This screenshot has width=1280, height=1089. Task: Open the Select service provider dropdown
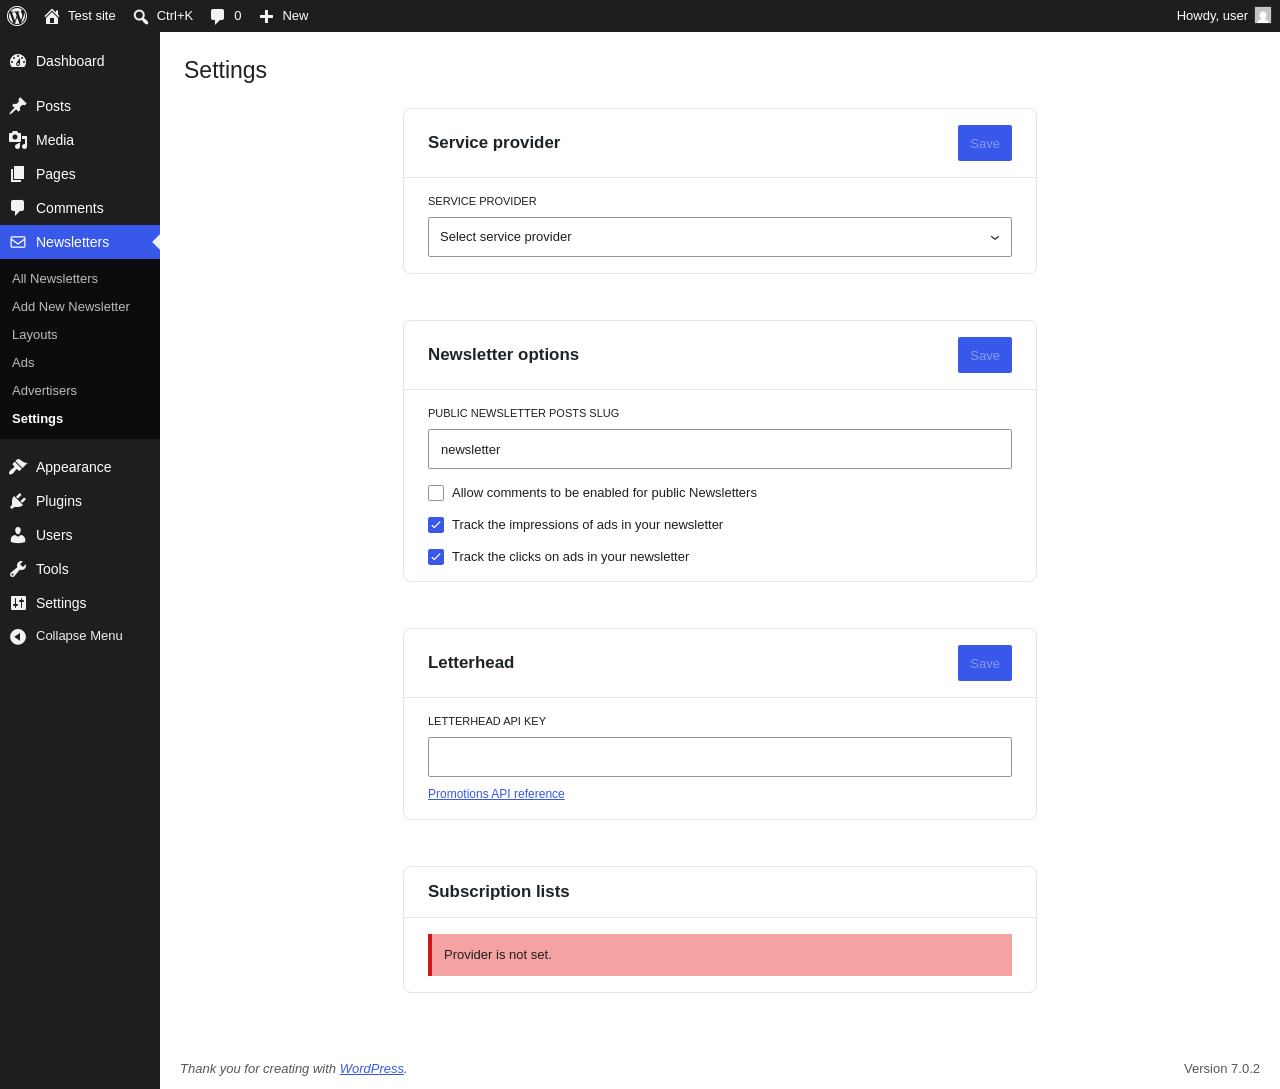pyautogui.click(x=720, y=237)
